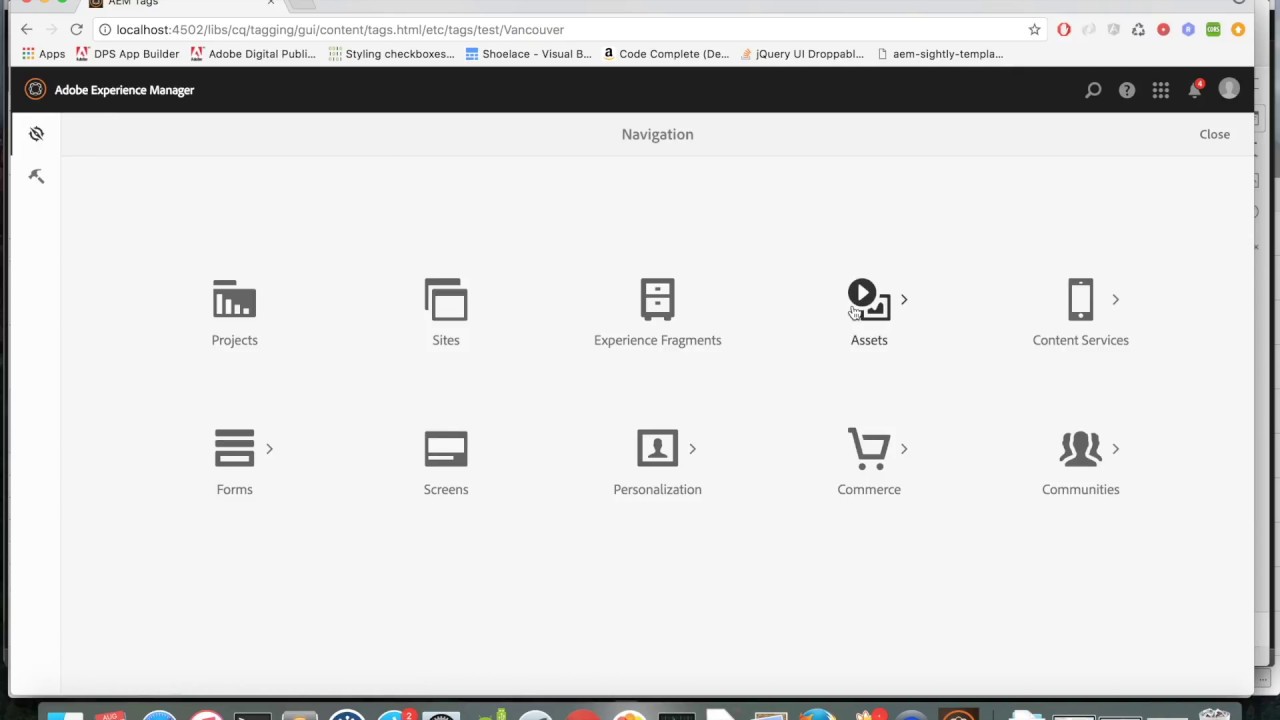View notifications bell with 4 badge
Viewport: 1280px width, 720px height.
click(x=1195, y=89)
